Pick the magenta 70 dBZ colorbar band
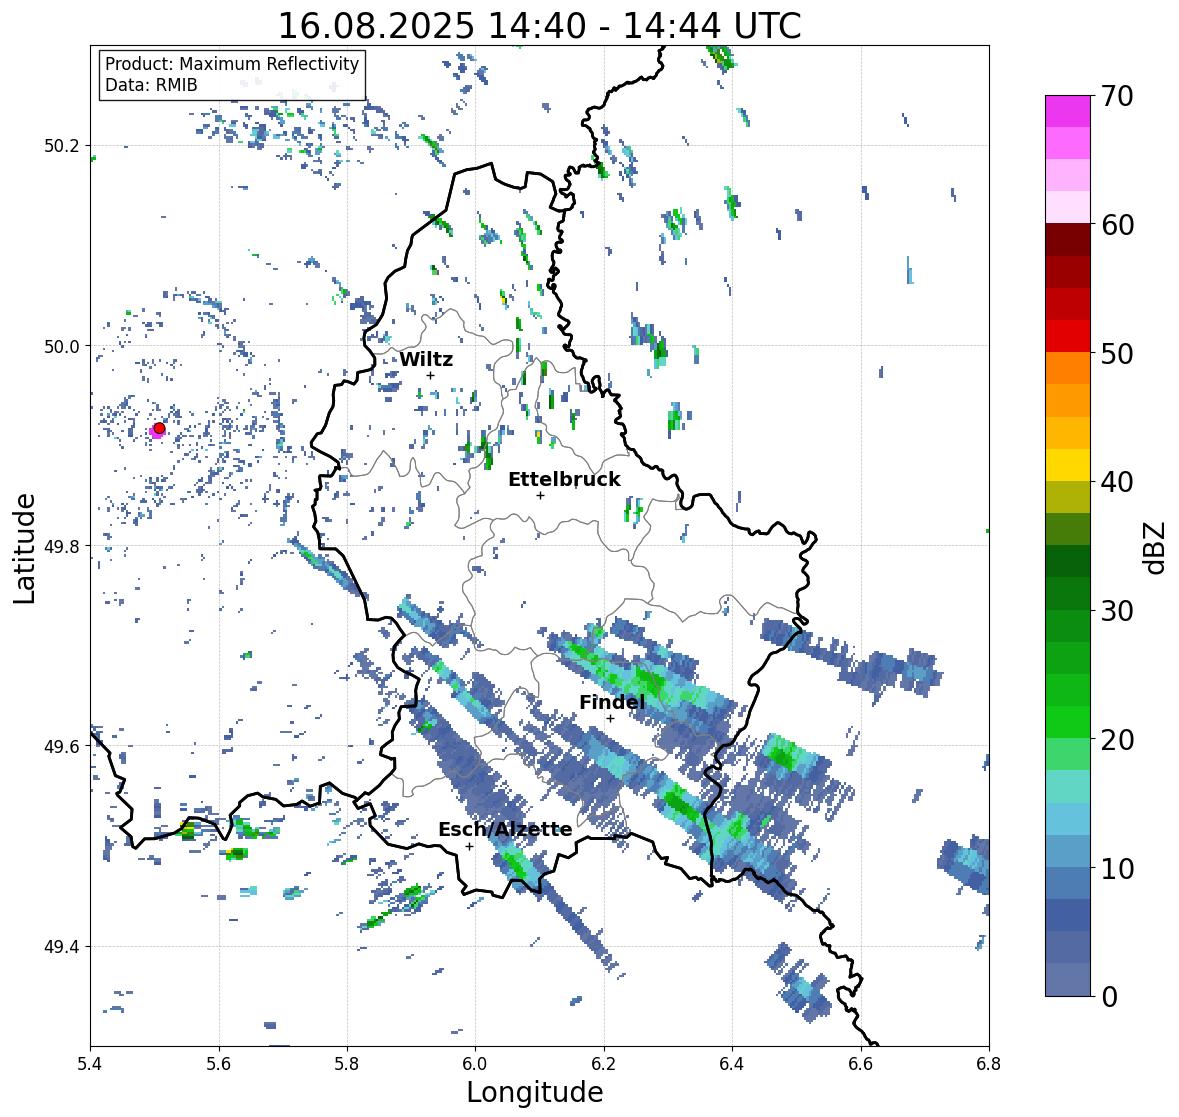This screenshot has width=1179, height=1117. 1068,111
